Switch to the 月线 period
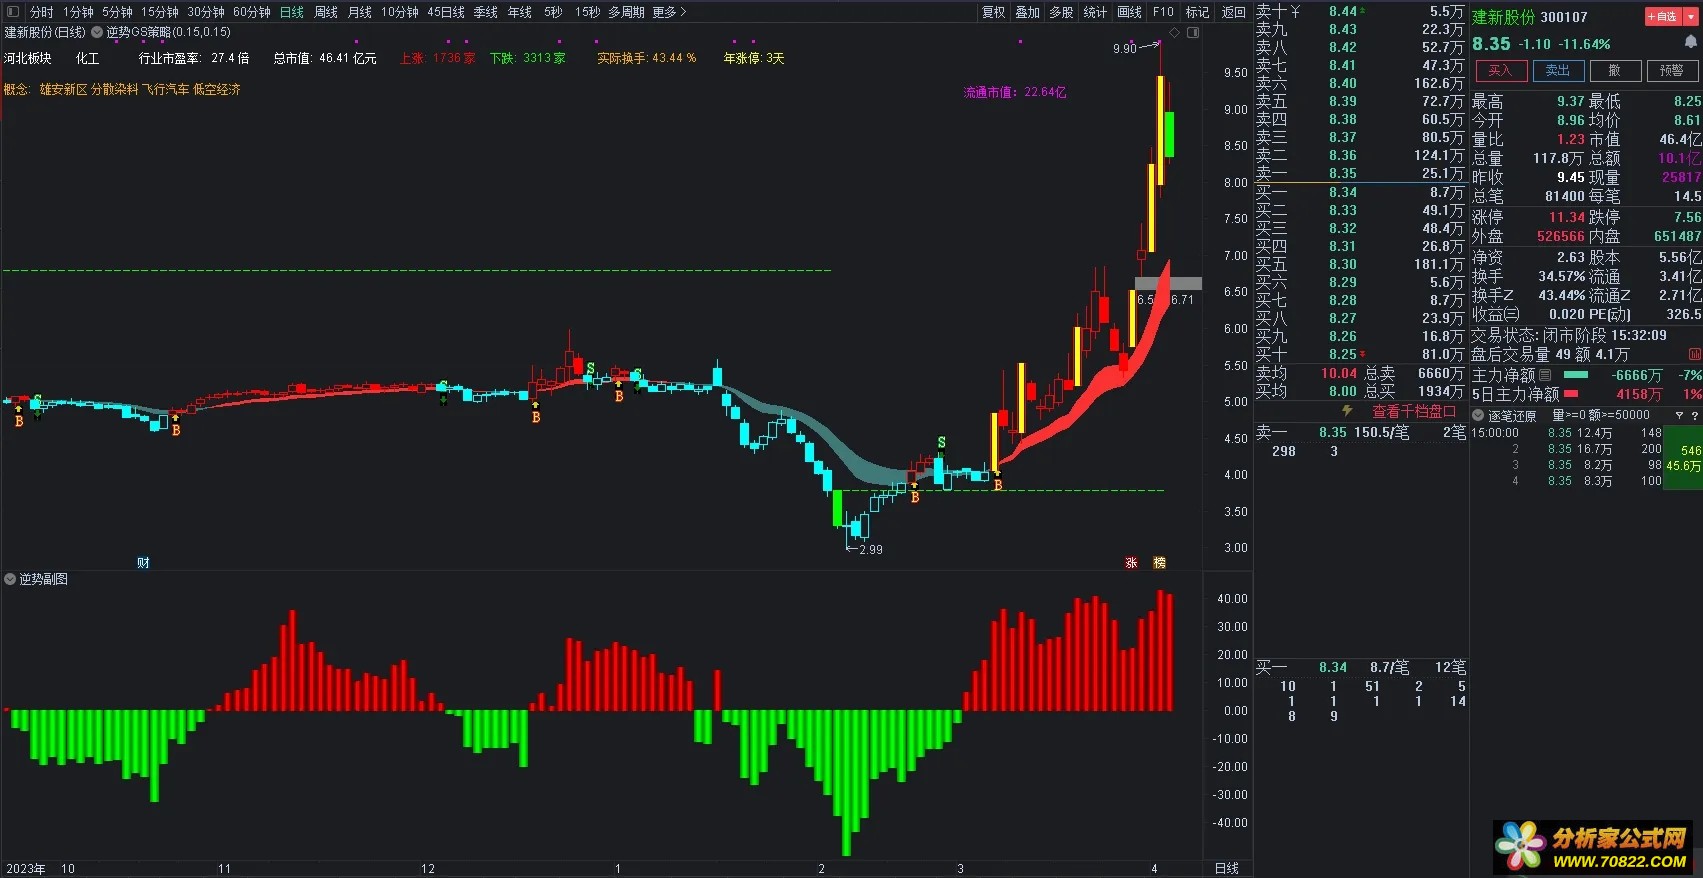This screenshot has height=878, width=1703. [x=360, y=12]
